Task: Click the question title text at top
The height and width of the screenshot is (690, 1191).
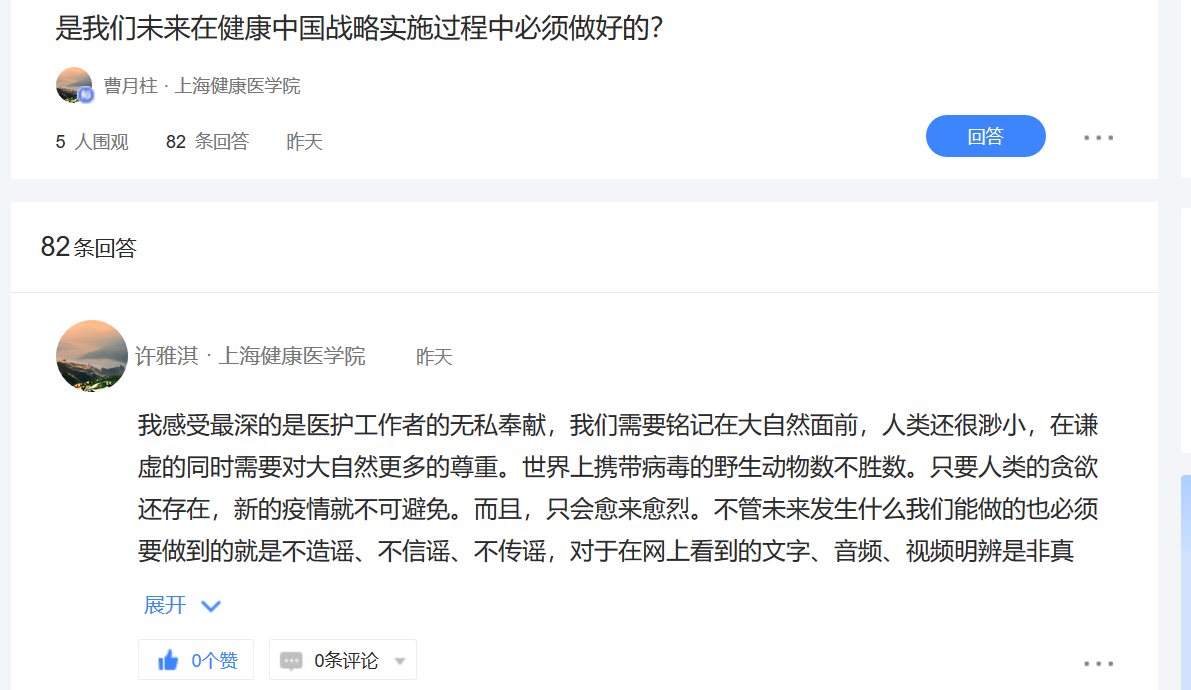Action: coord(360,27)
